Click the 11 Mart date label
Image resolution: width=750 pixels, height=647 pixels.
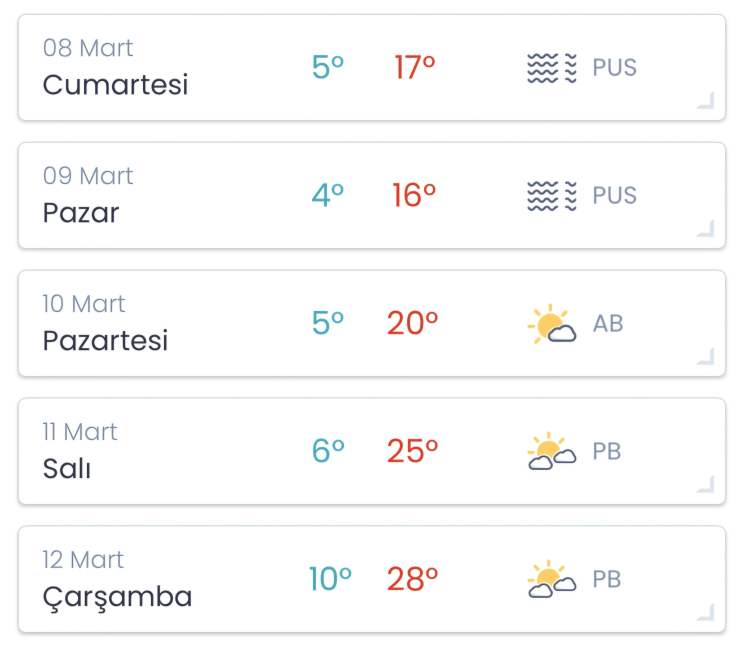[80, 432]
